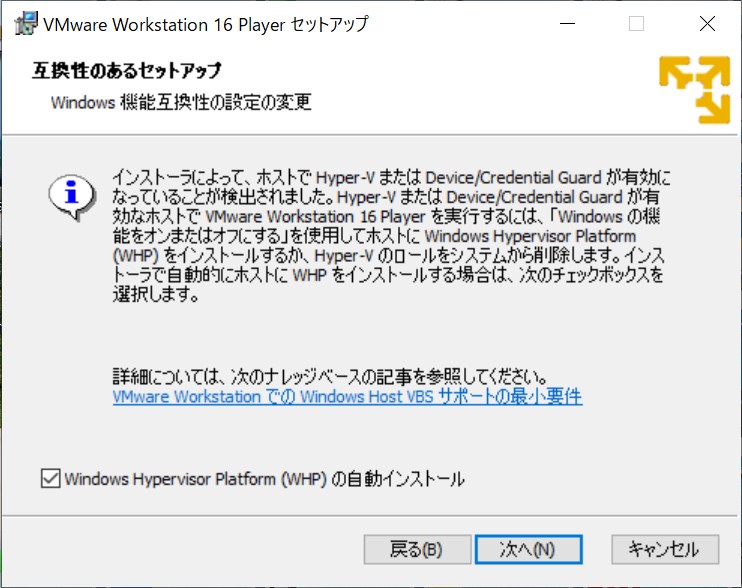742x588 pixels.
Task: Click the grayed-out maximize window button
Action: coord(636,24)
